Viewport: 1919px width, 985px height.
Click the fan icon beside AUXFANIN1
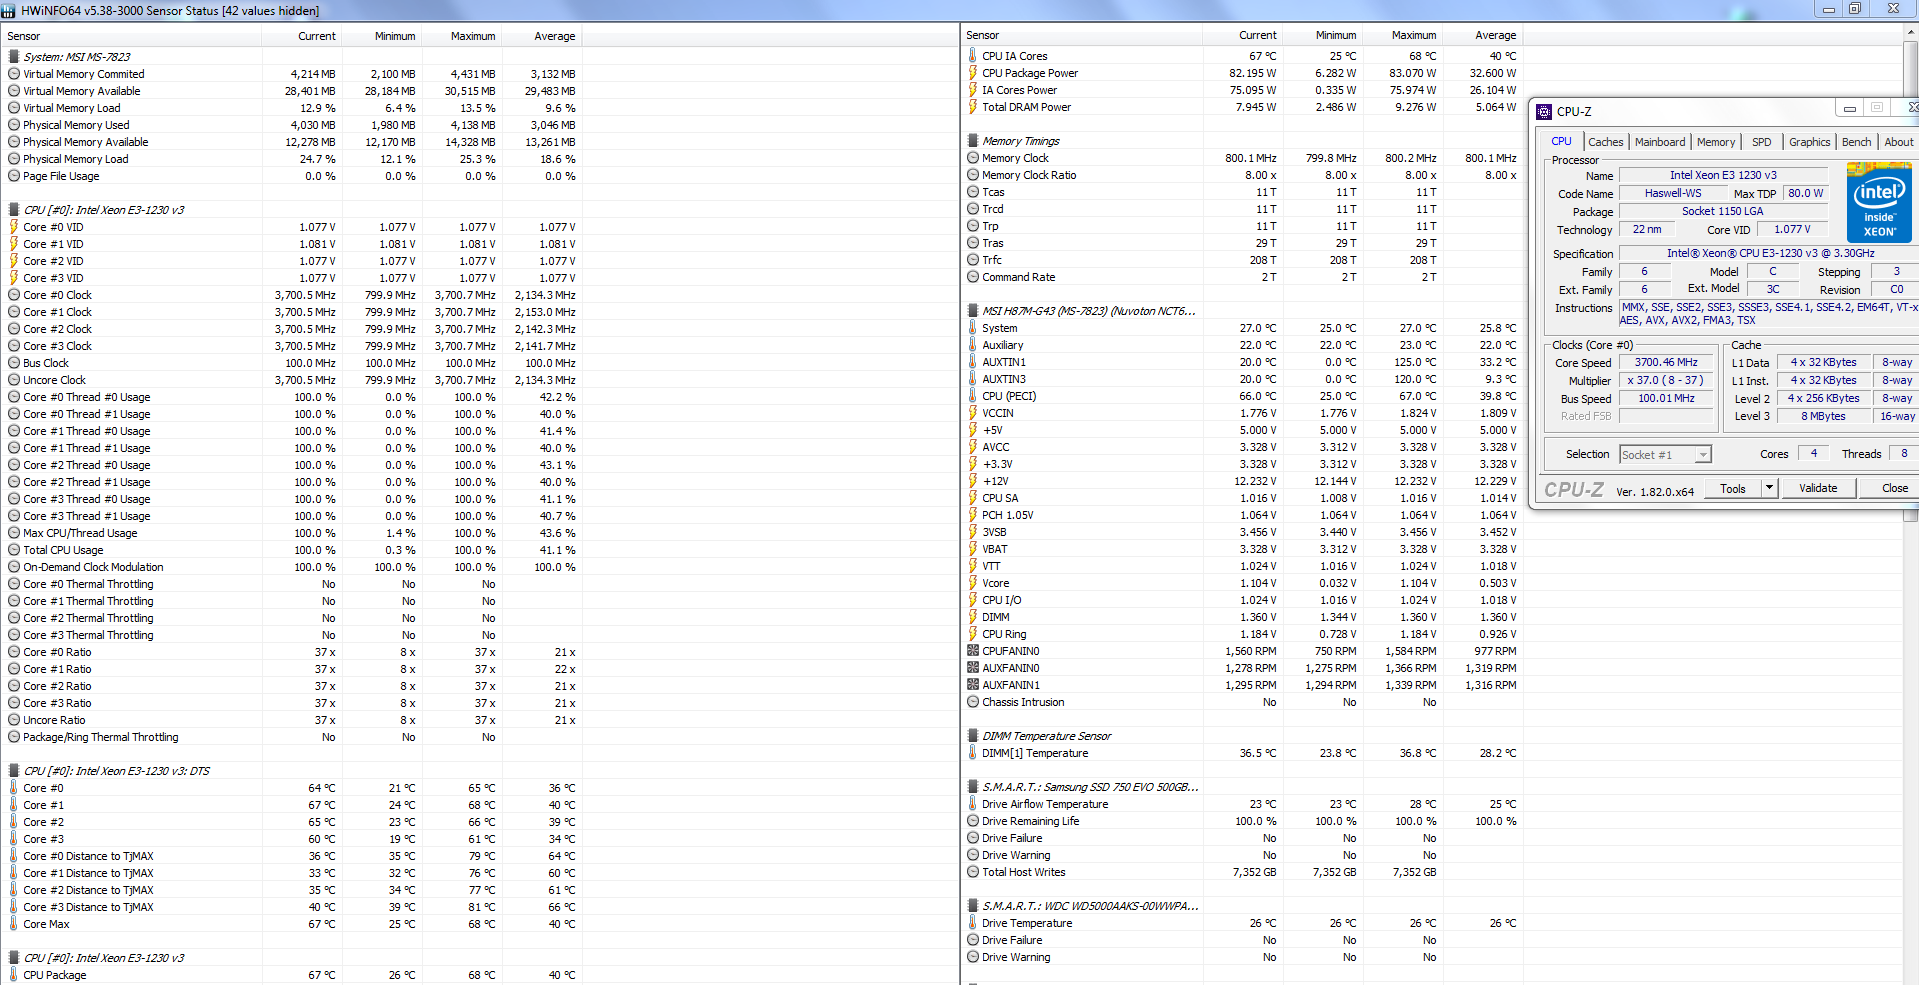pyautogui.click(x=973, y=685)
